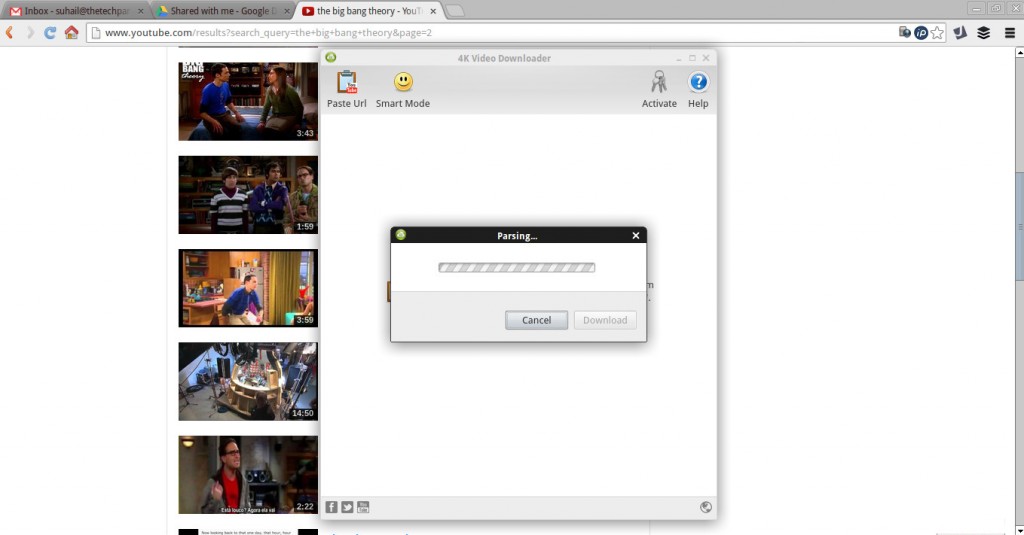This screenshot has width=1024, height=535.
Task: Open the video thumbnail with duration 14:50
Action: point(248,381)
